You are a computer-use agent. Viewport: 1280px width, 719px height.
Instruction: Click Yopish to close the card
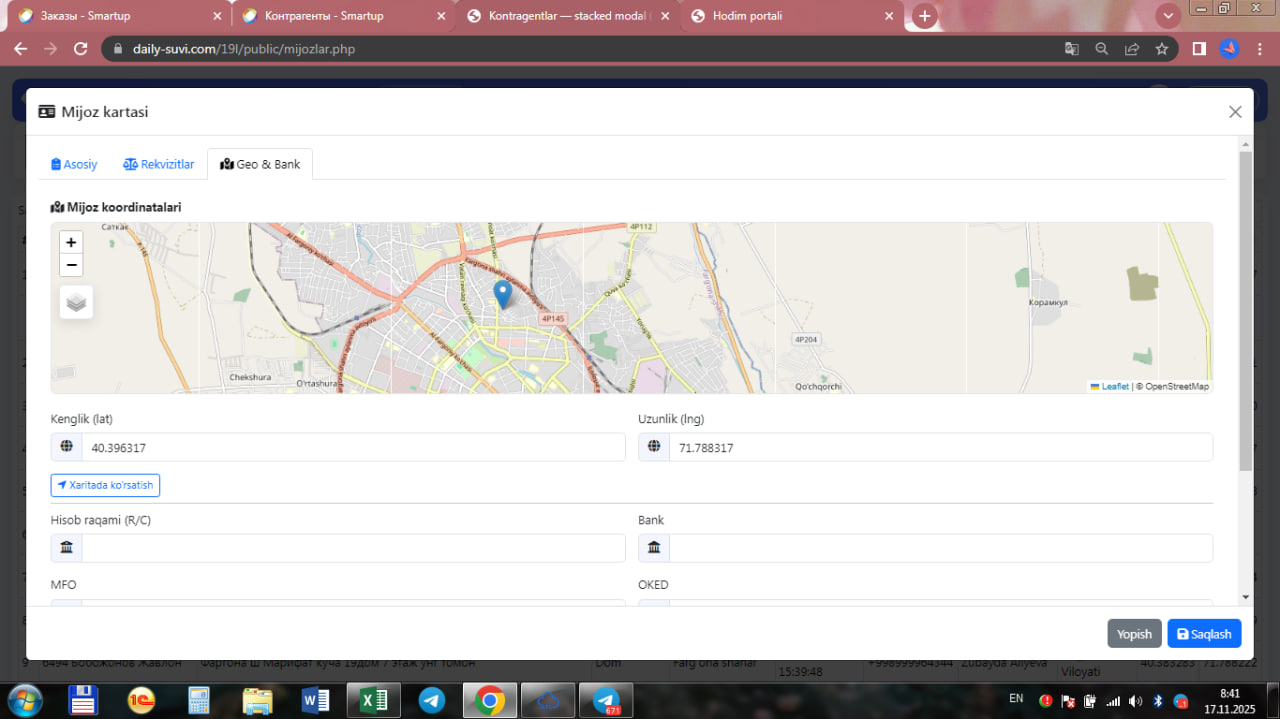tap(1134, 634)
